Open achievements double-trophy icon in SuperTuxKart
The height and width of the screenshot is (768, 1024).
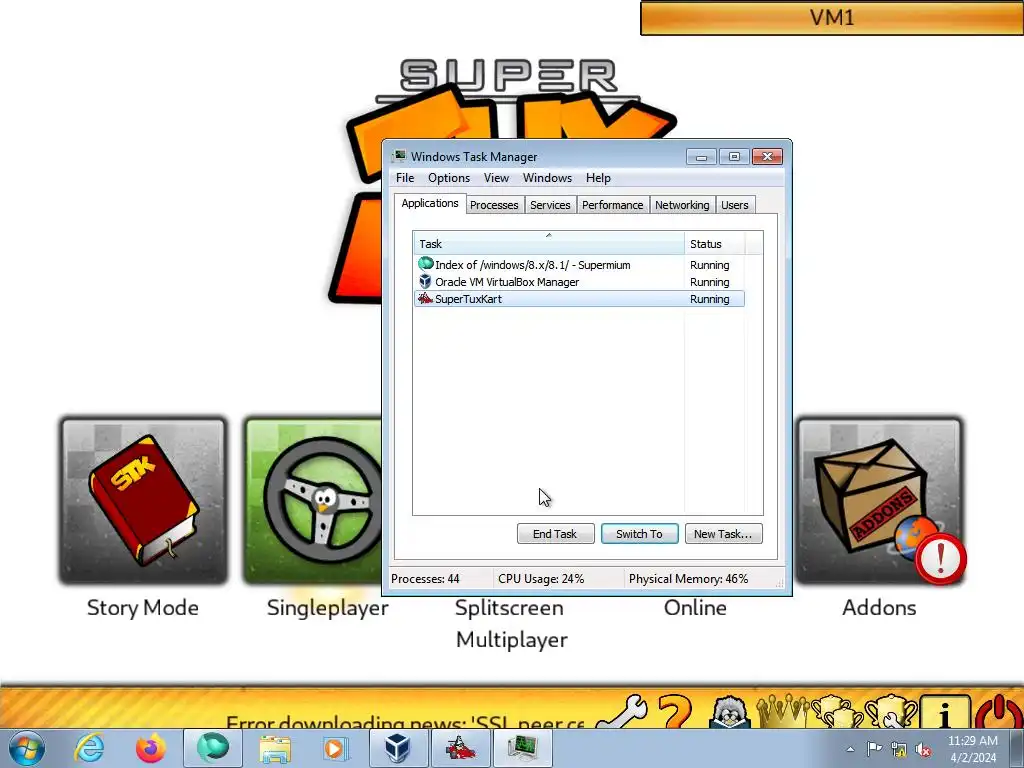(836, 711)
